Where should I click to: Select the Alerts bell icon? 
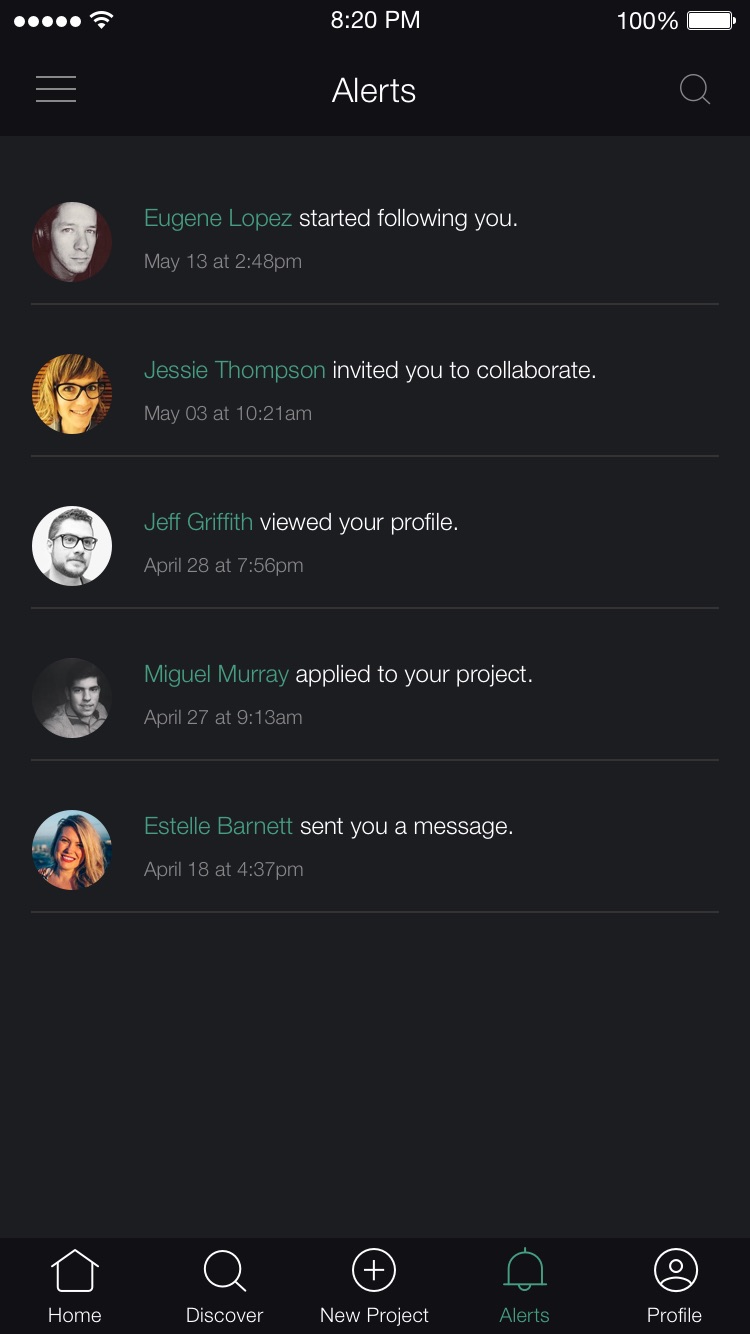[x=524, y=1271]
